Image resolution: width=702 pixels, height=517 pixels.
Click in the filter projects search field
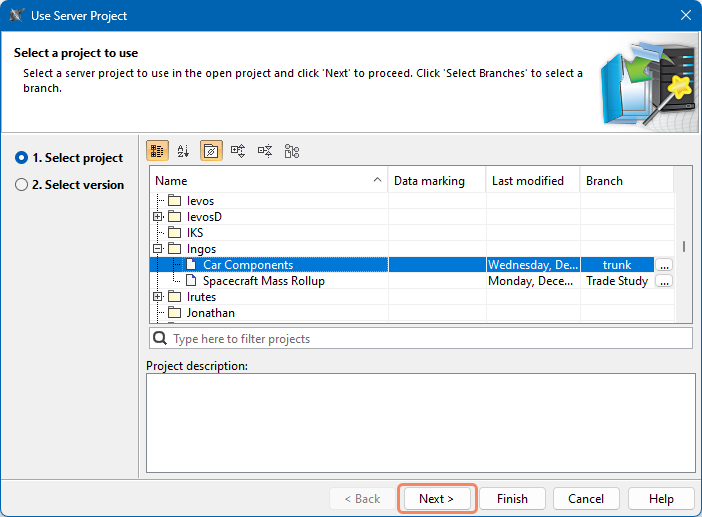(421, 338)
